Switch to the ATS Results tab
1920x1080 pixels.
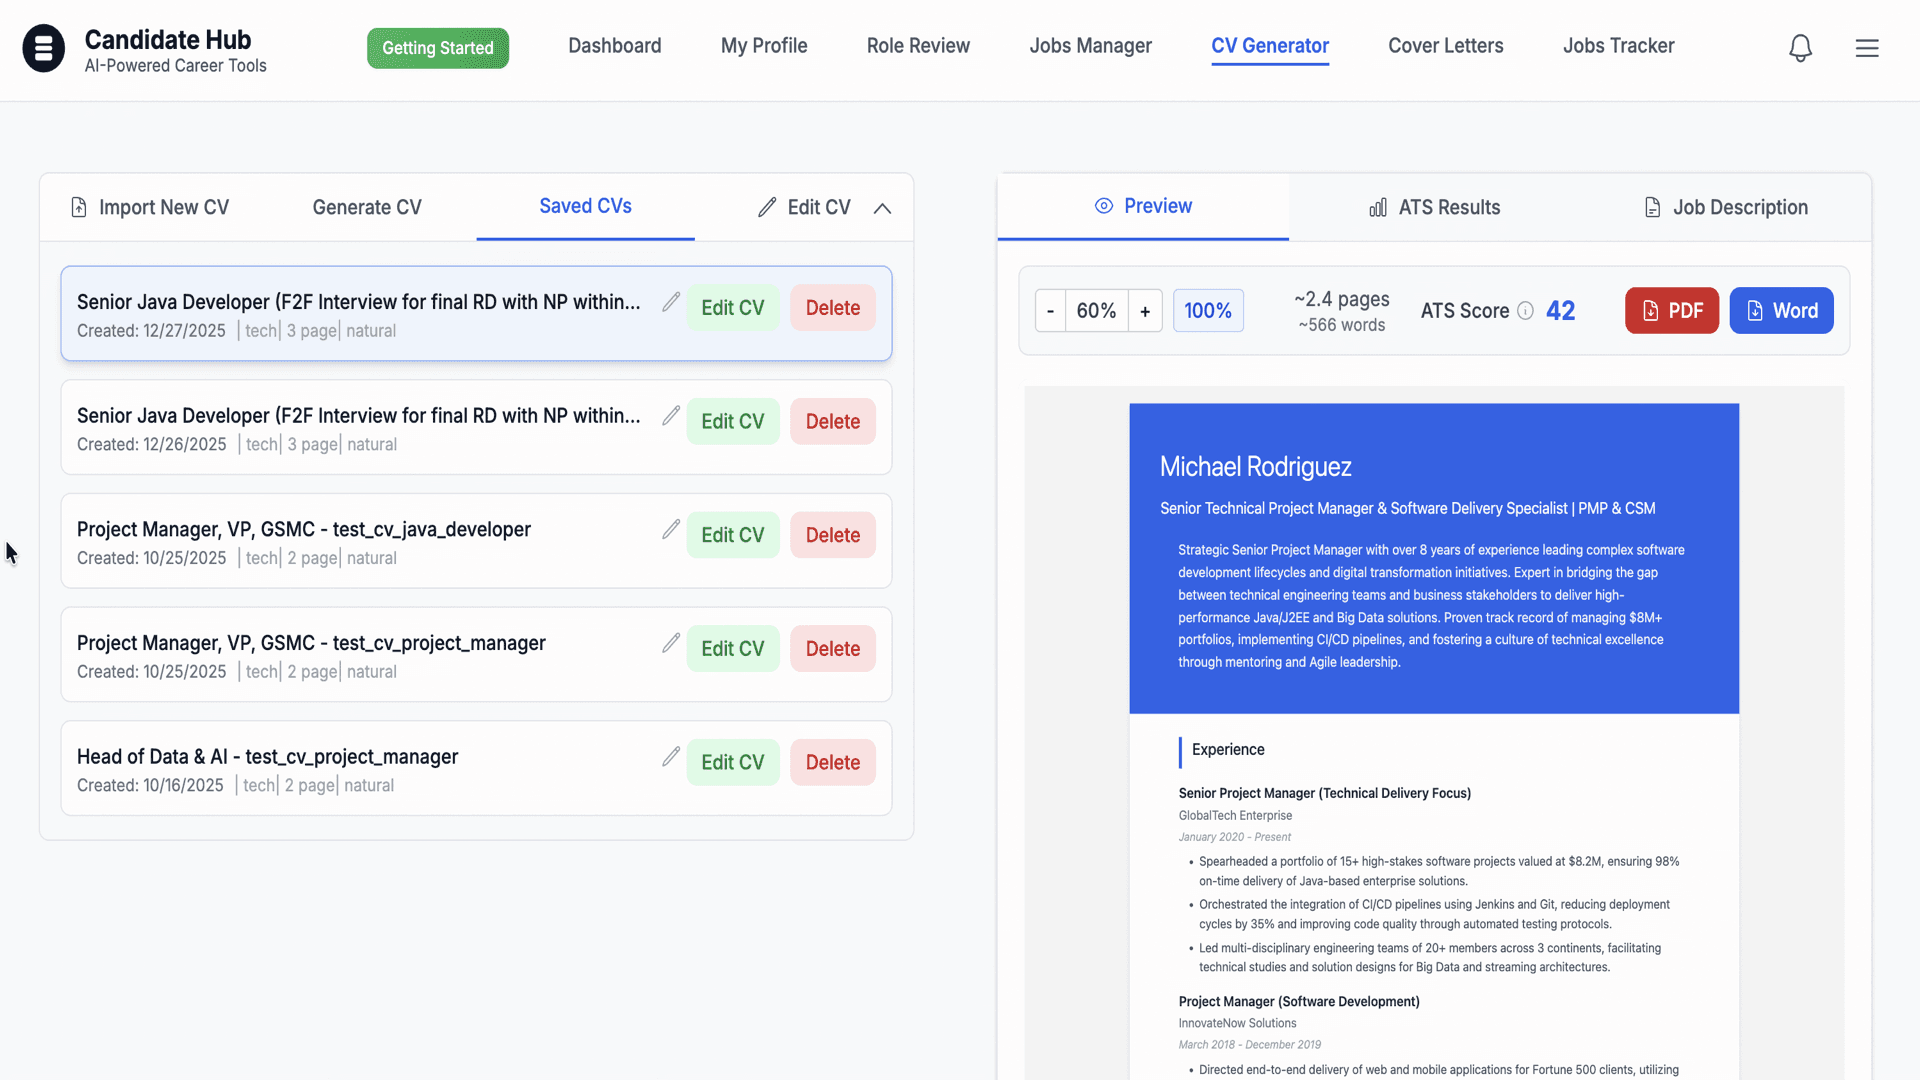click(1434, 207)
